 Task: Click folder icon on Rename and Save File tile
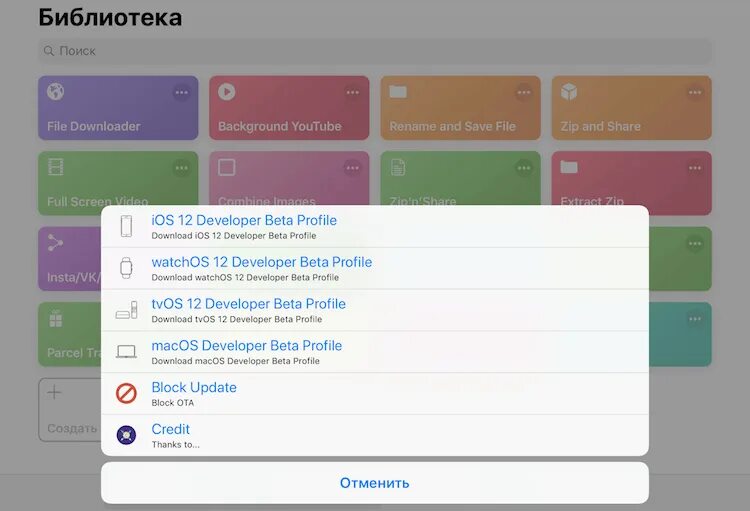398,91
